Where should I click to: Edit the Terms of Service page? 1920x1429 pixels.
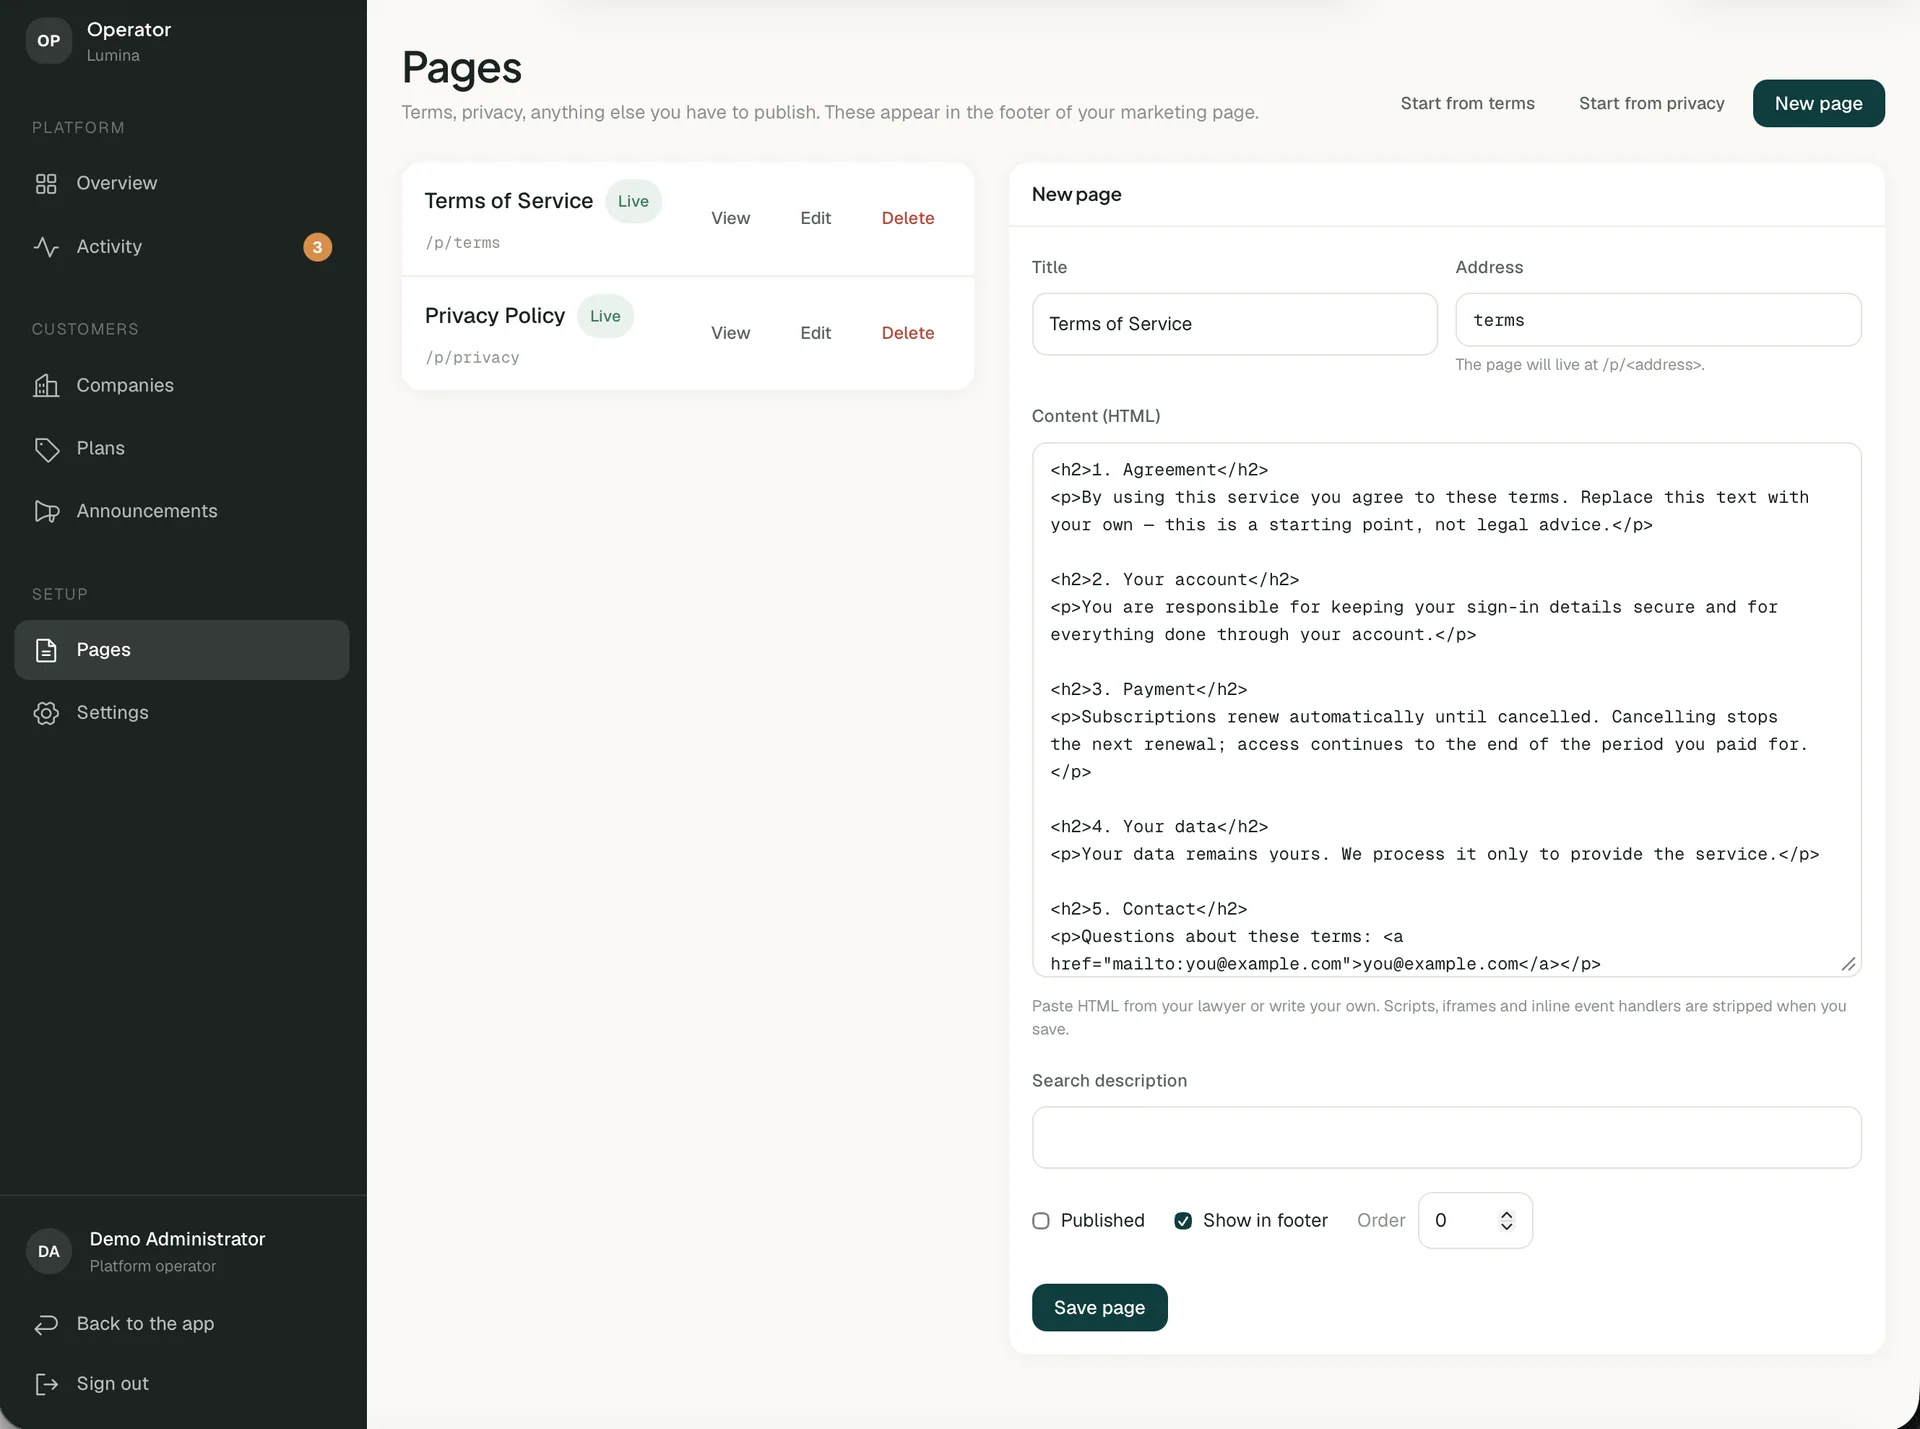(x=815, y=219)
